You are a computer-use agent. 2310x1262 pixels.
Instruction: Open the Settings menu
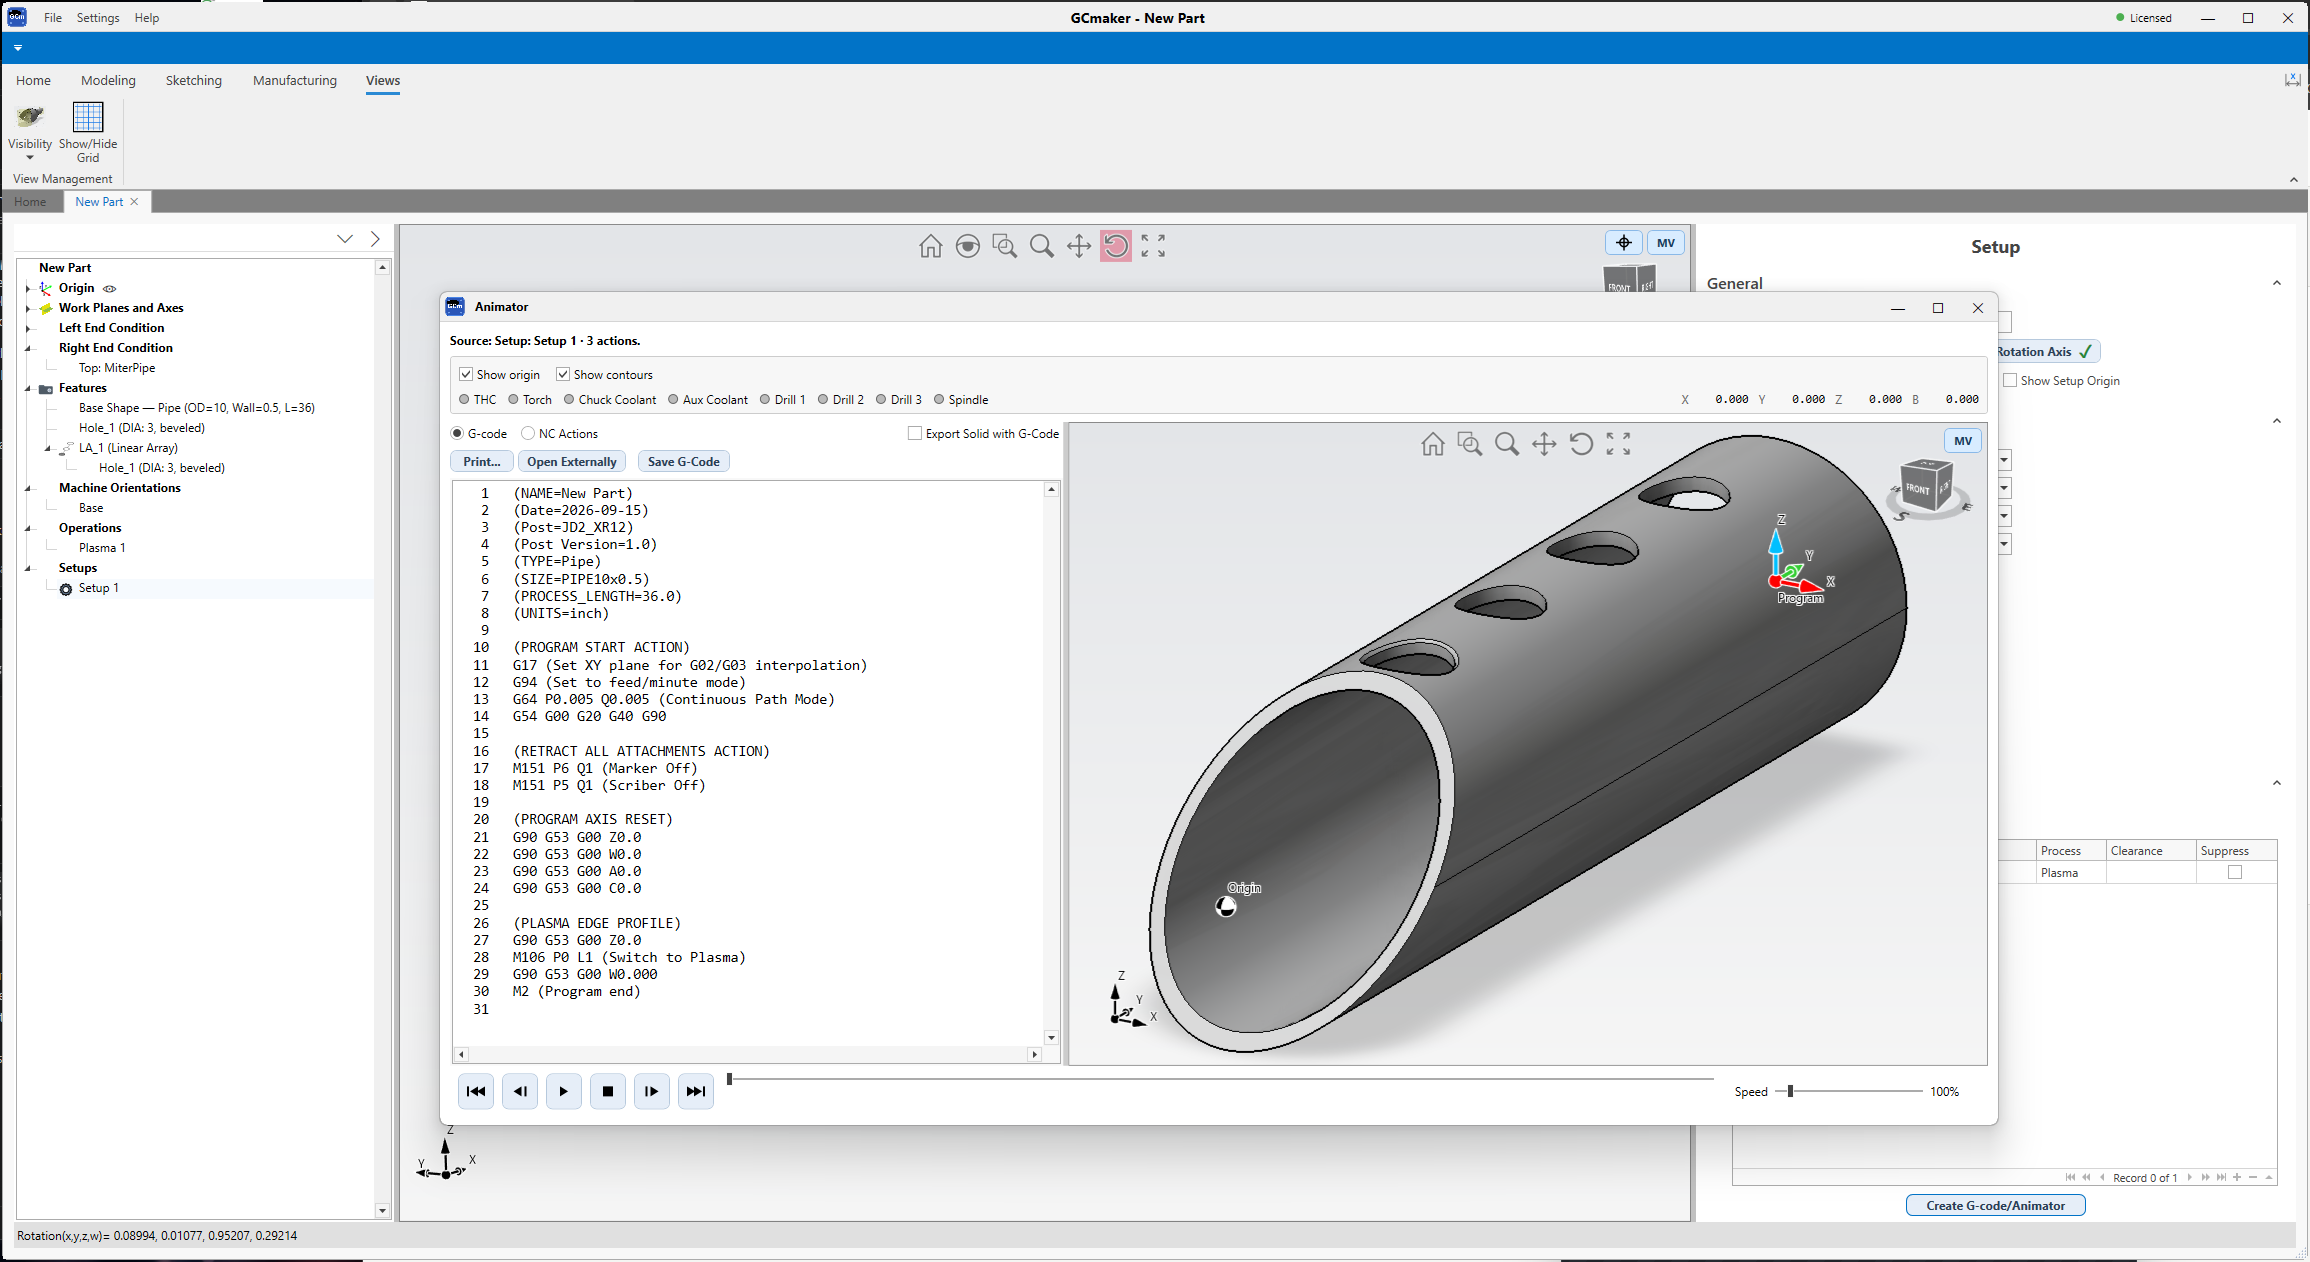coord(98,18)
